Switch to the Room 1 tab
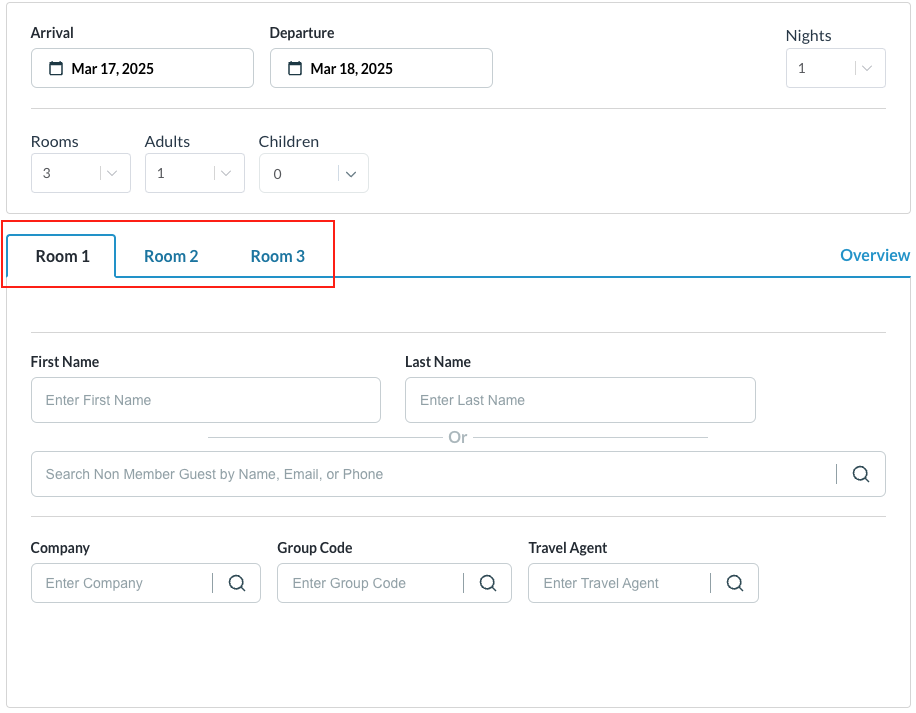This screenshot has height=713, width=916. [62, 256]
